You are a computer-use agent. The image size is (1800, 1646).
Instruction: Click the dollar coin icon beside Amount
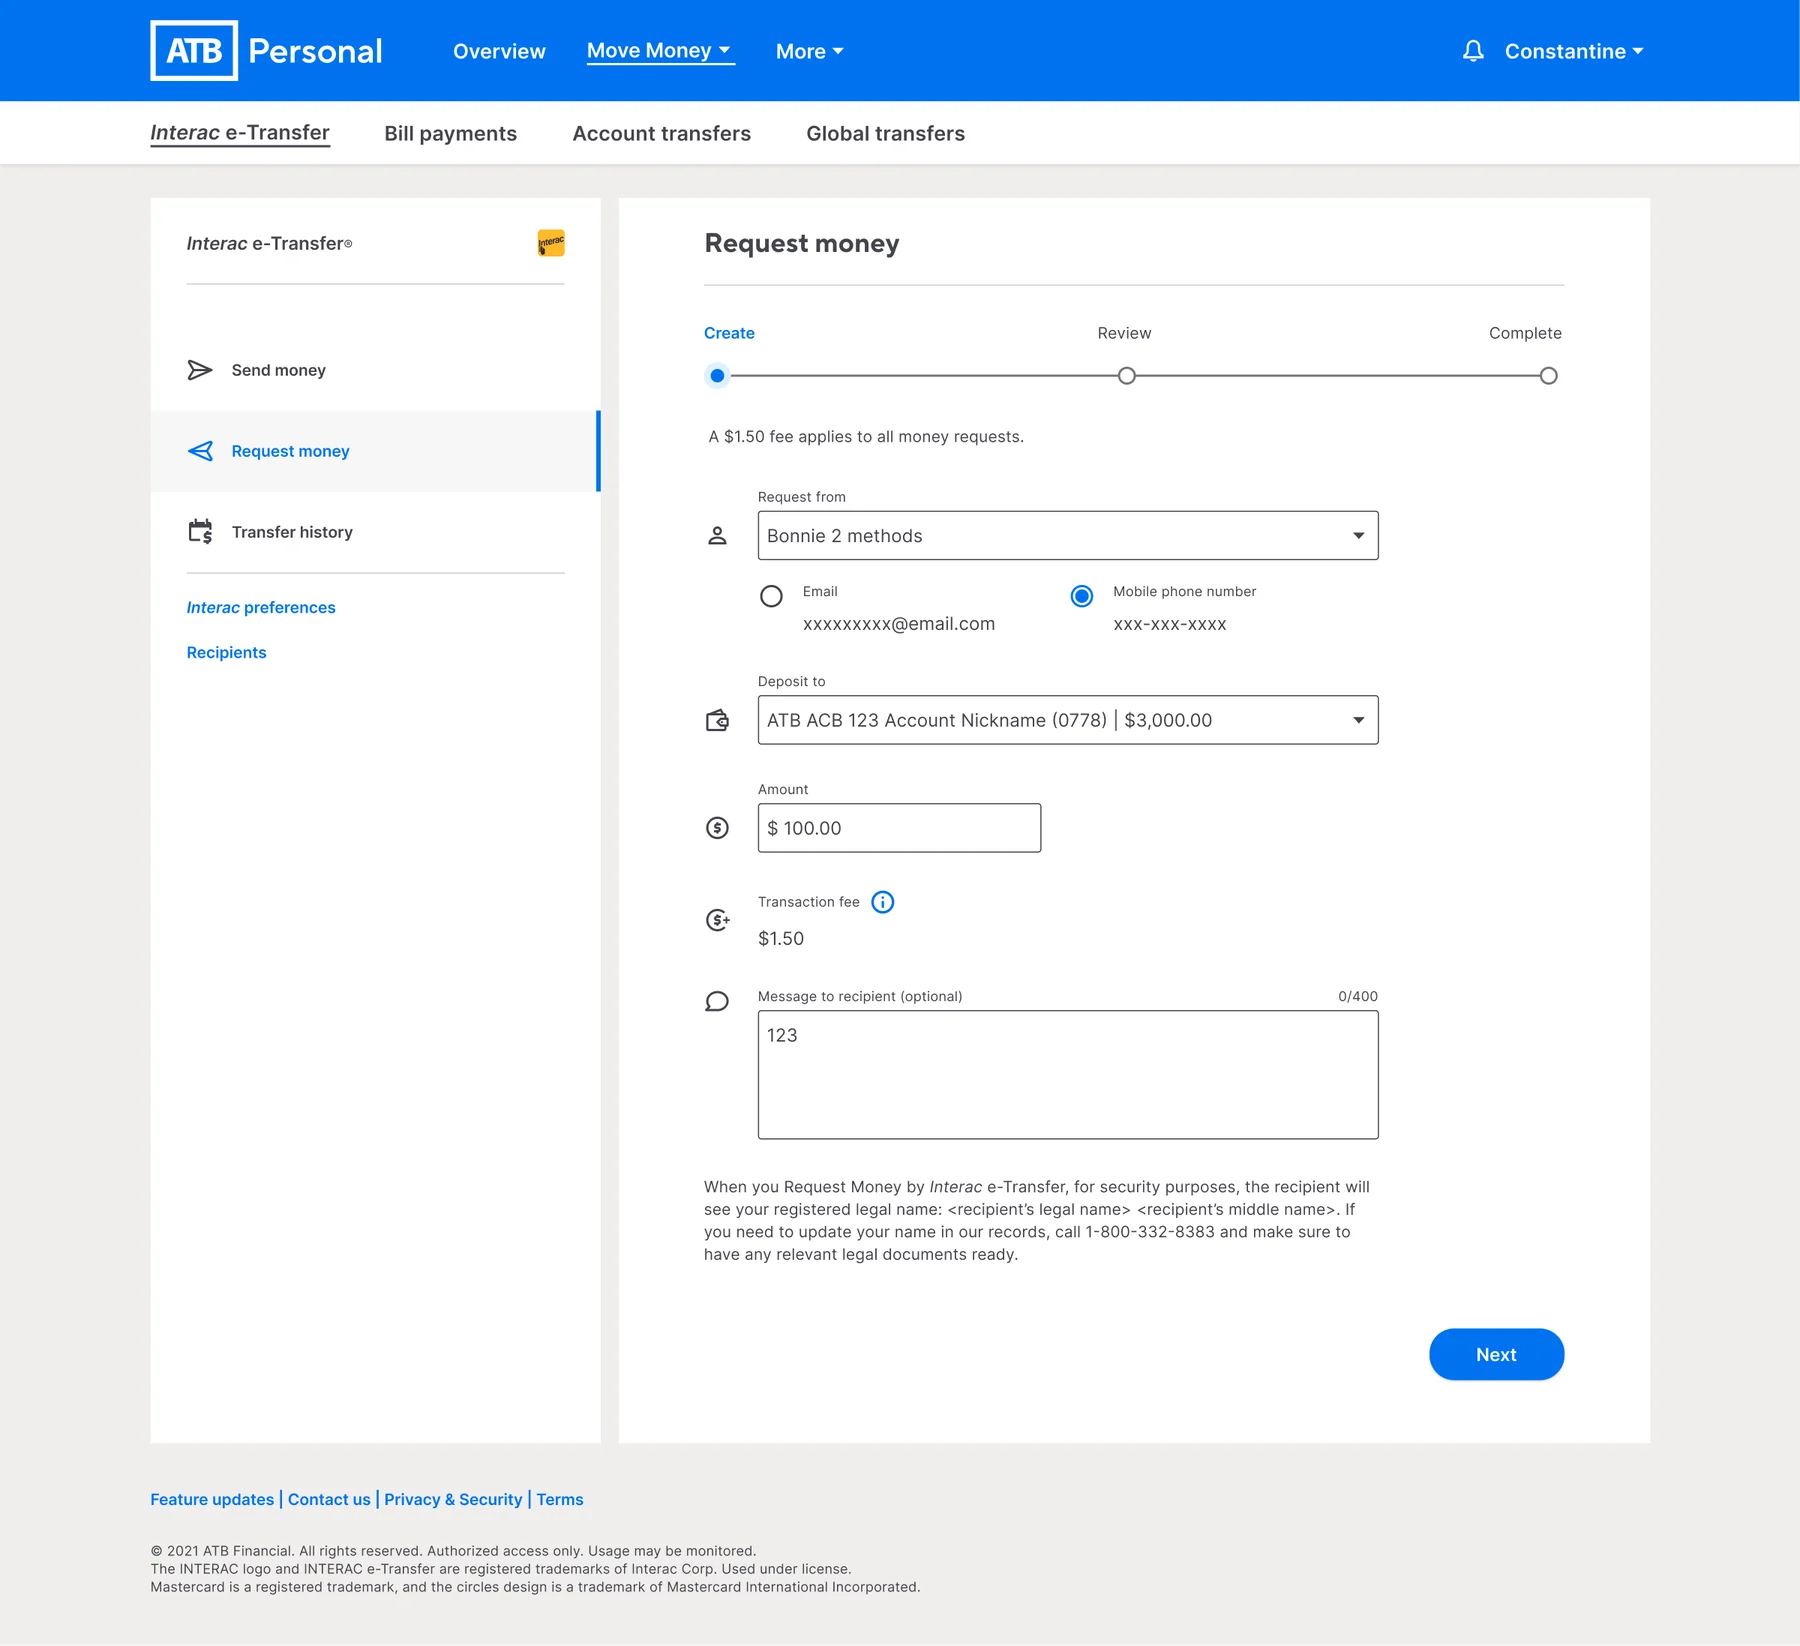tap(717, 828)
